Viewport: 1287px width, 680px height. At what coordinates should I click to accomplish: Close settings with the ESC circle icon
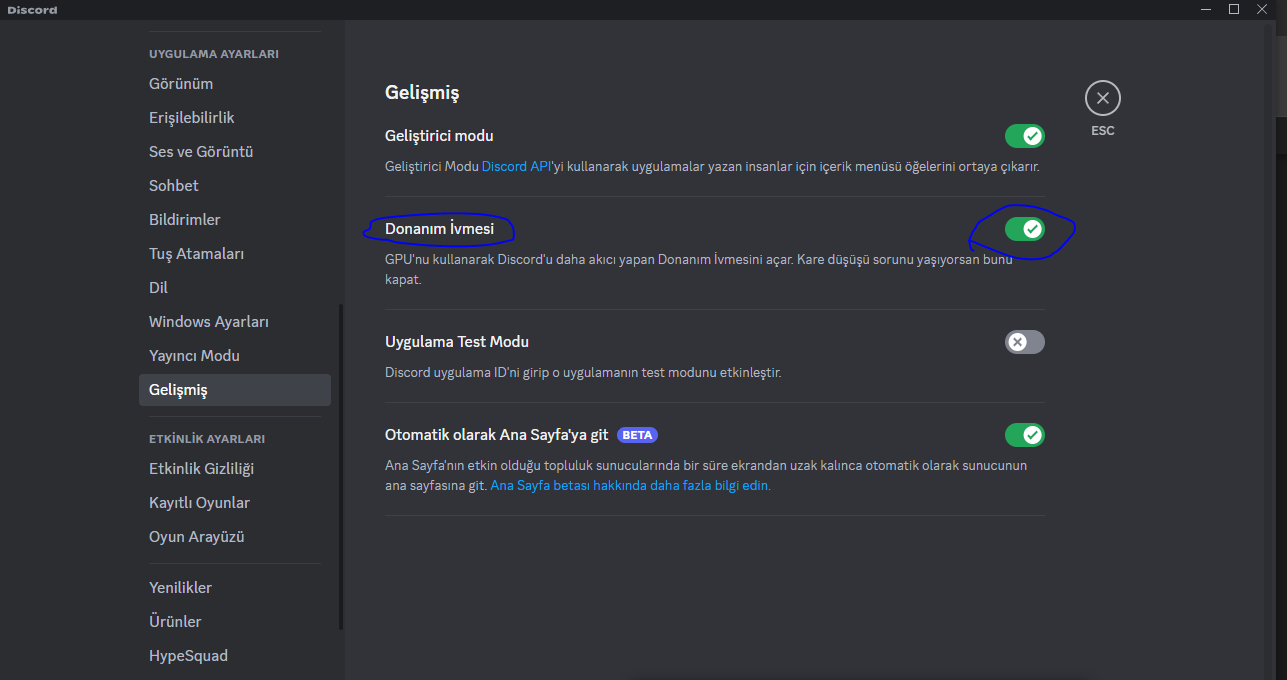click(1102, 98)
